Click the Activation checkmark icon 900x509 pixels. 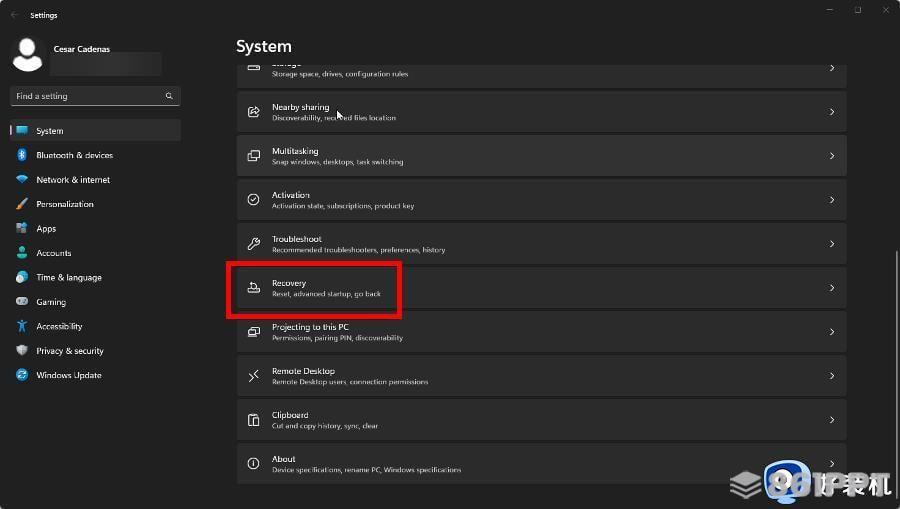click(254, 200)
